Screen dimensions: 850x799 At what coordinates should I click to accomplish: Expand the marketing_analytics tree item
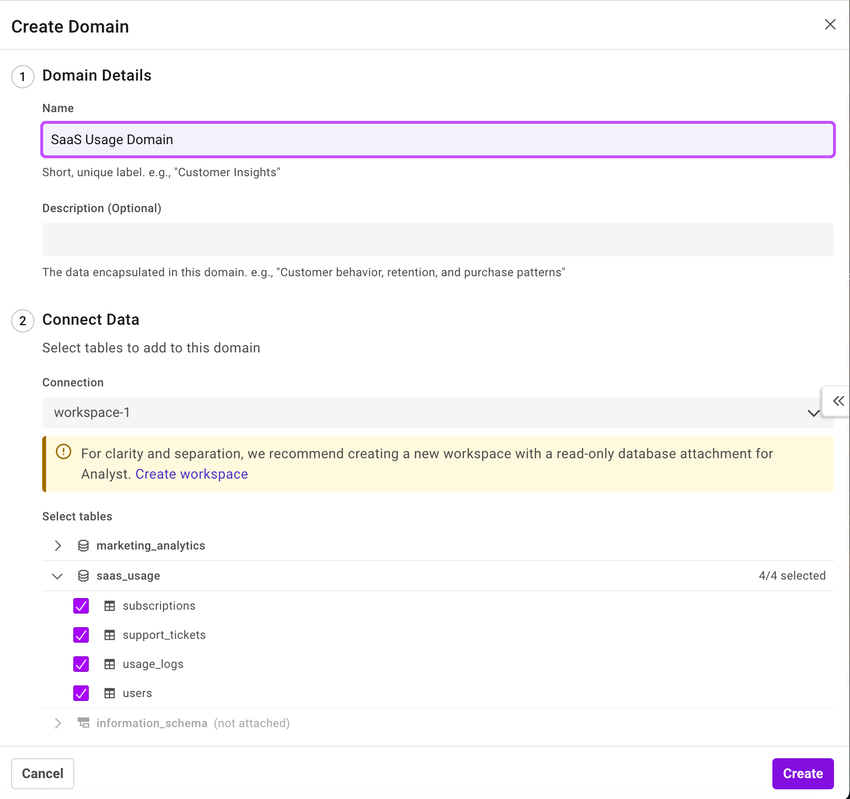[57, 545]
